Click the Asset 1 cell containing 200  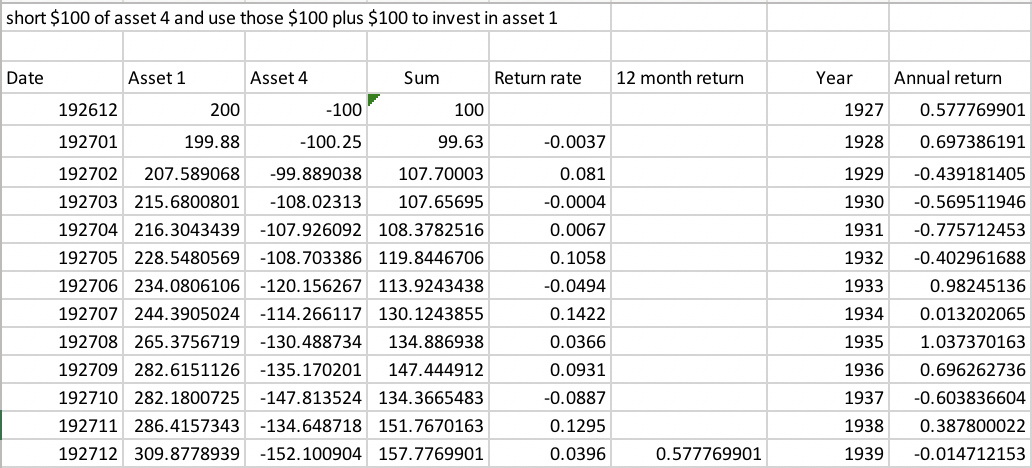click(x=184, y=109)
